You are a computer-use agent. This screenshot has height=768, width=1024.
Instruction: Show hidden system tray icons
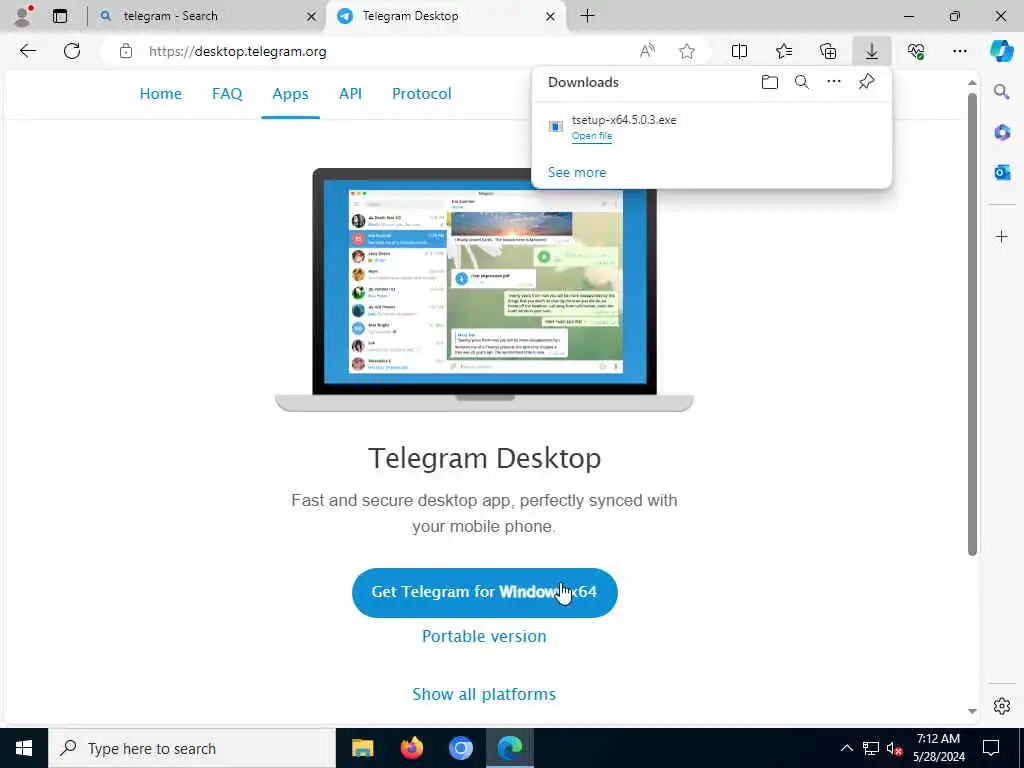(x=846, y=748)
